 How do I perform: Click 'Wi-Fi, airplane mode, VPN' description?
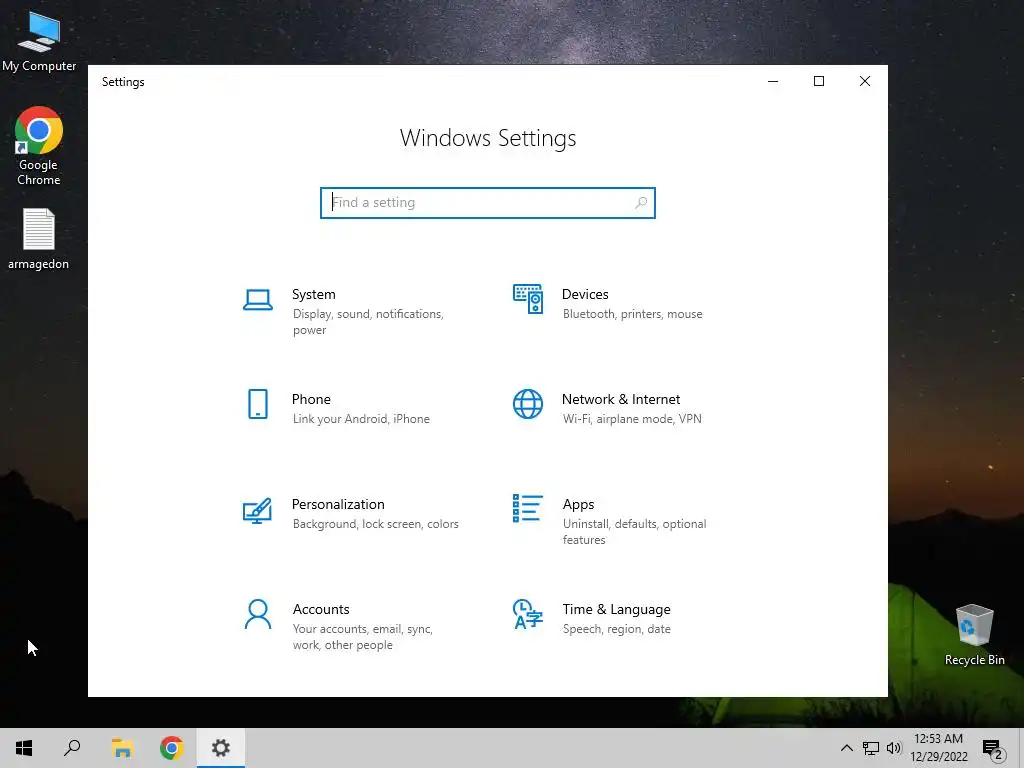click(632, 419)
